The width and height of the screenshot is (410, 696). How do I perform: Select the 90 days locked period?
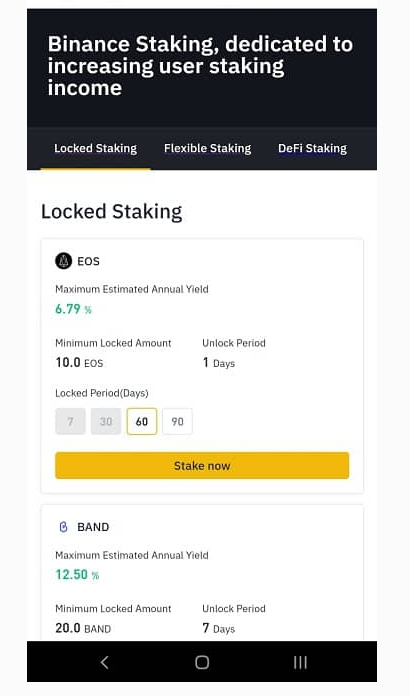point(177,421)
